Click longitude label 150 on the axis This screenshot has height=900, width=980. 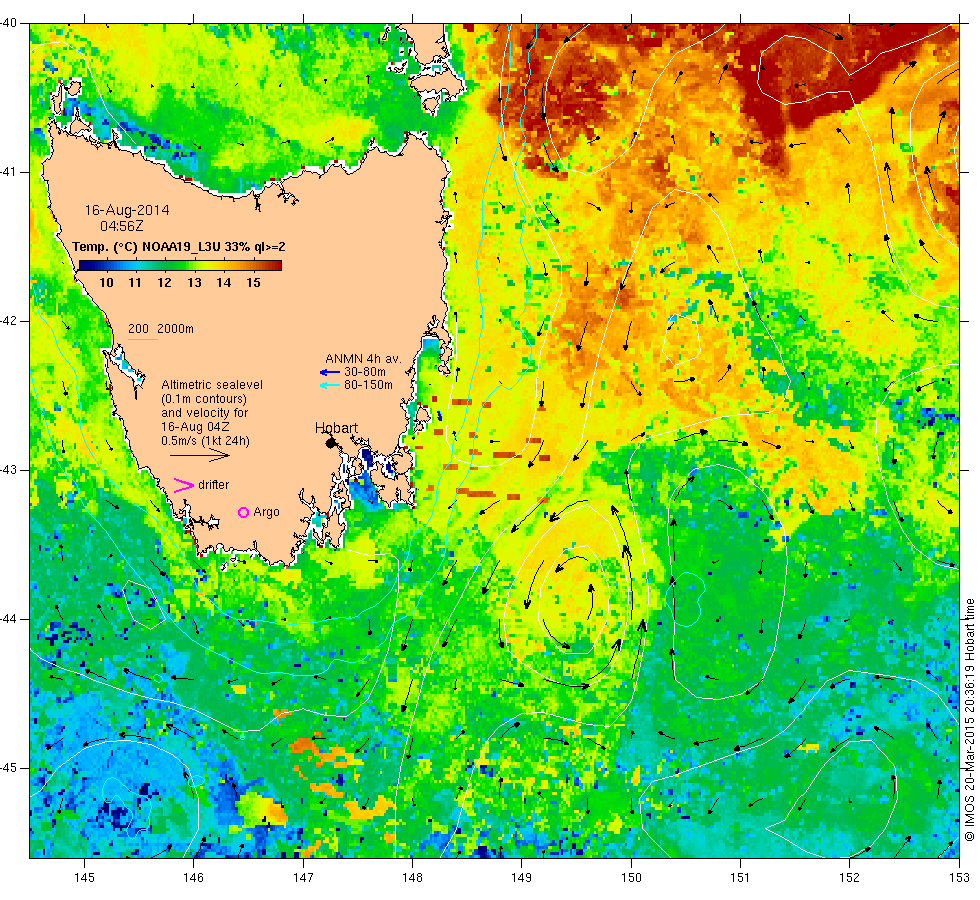coord(631,878)
